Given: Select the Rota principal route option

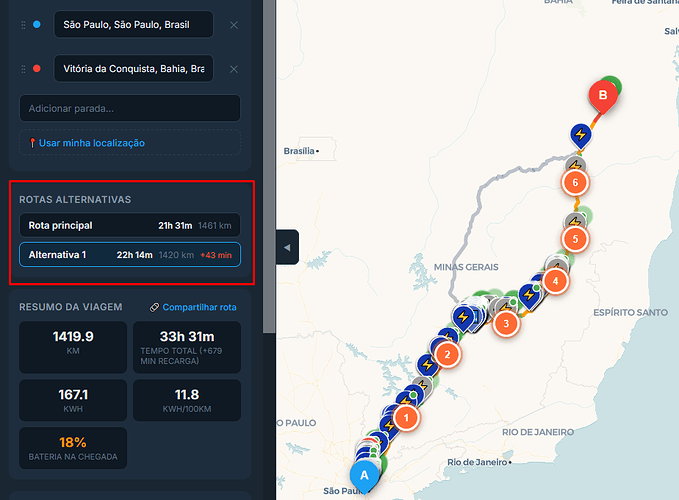Looking at the screenshot, I should (130, 225).
